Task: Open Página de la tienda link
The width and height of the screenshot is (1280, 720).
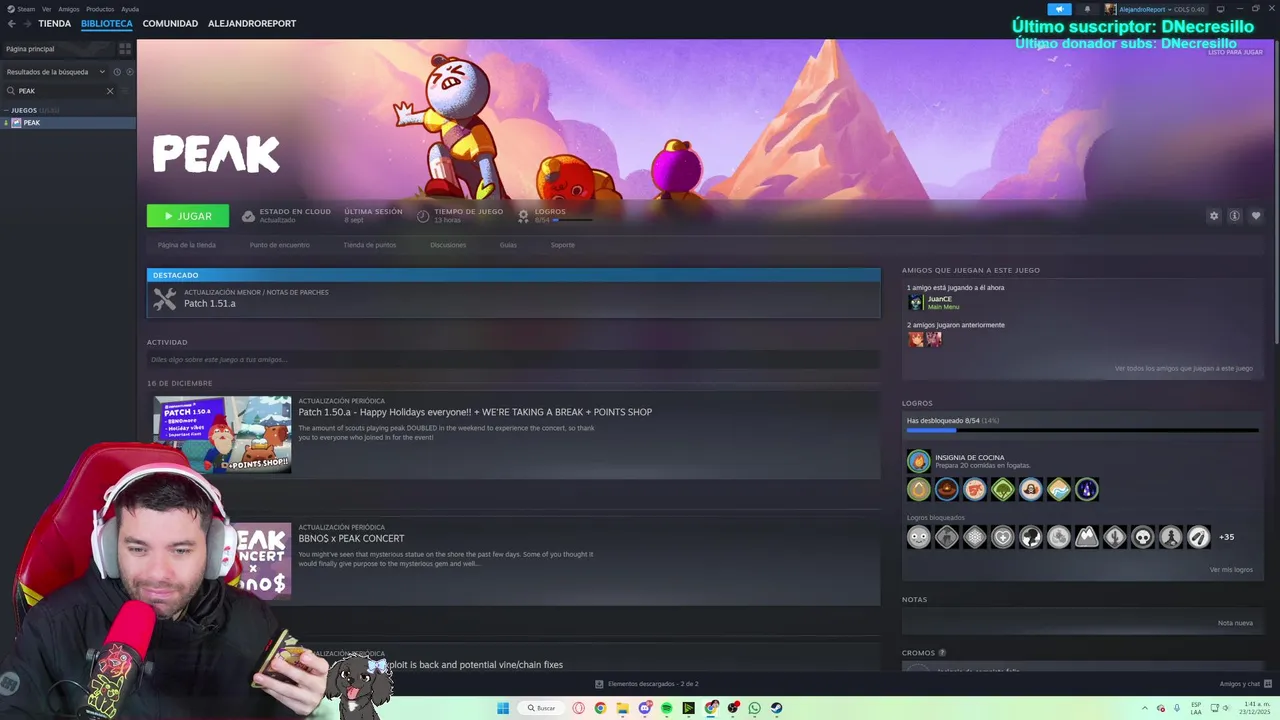Action: pyautogui.click(x=186, y=245)
